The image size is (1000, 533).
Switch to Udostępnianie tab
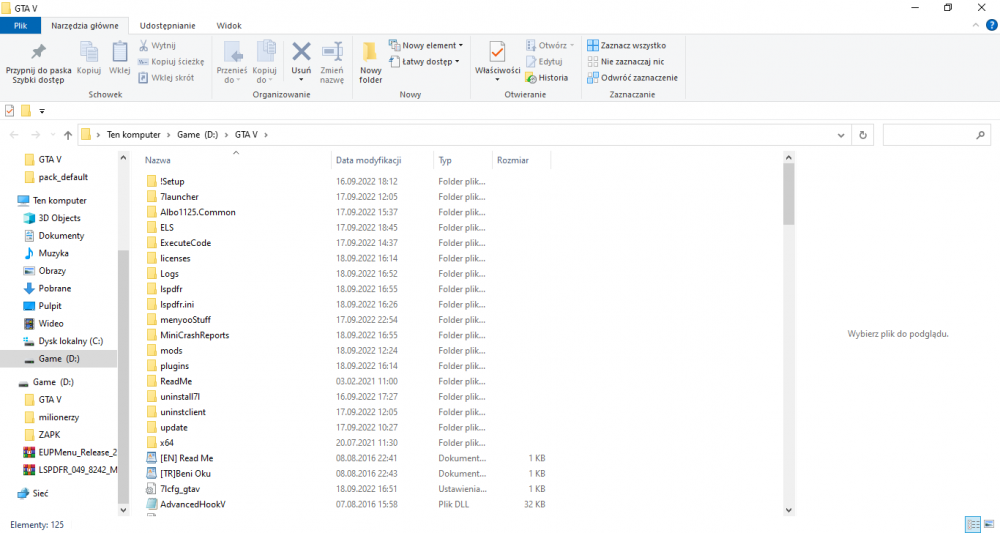point(168,26)
